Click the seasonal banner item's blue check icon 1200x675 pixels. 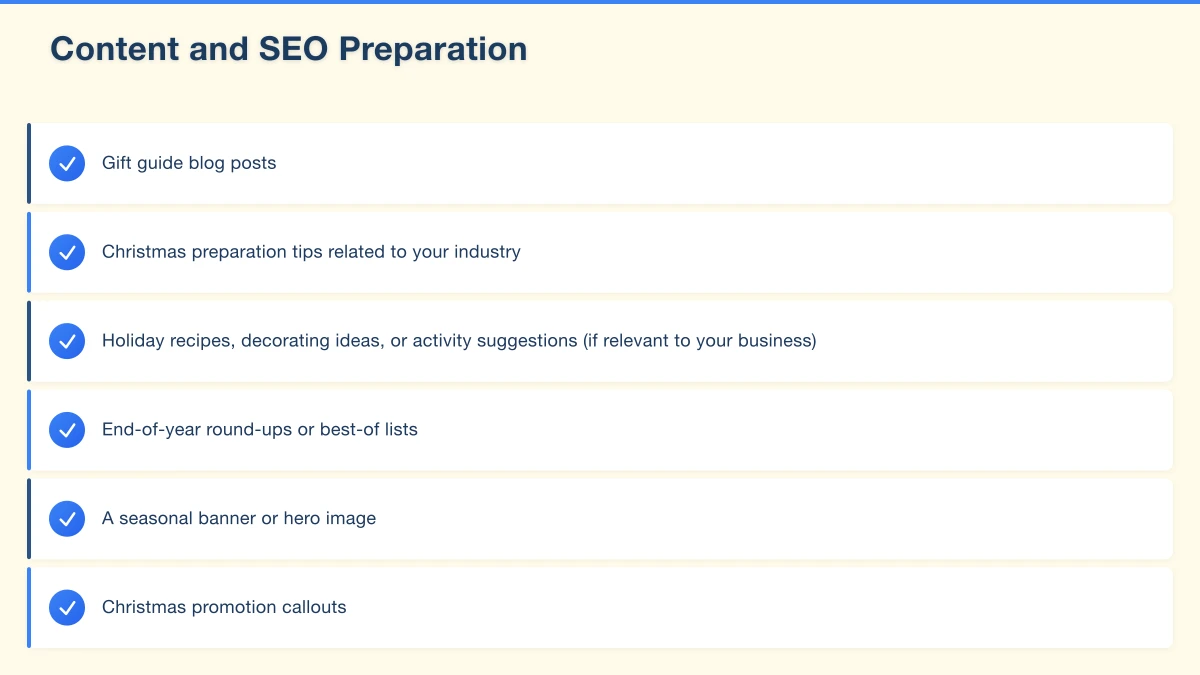pyautogui.click(x=67, y=519)
